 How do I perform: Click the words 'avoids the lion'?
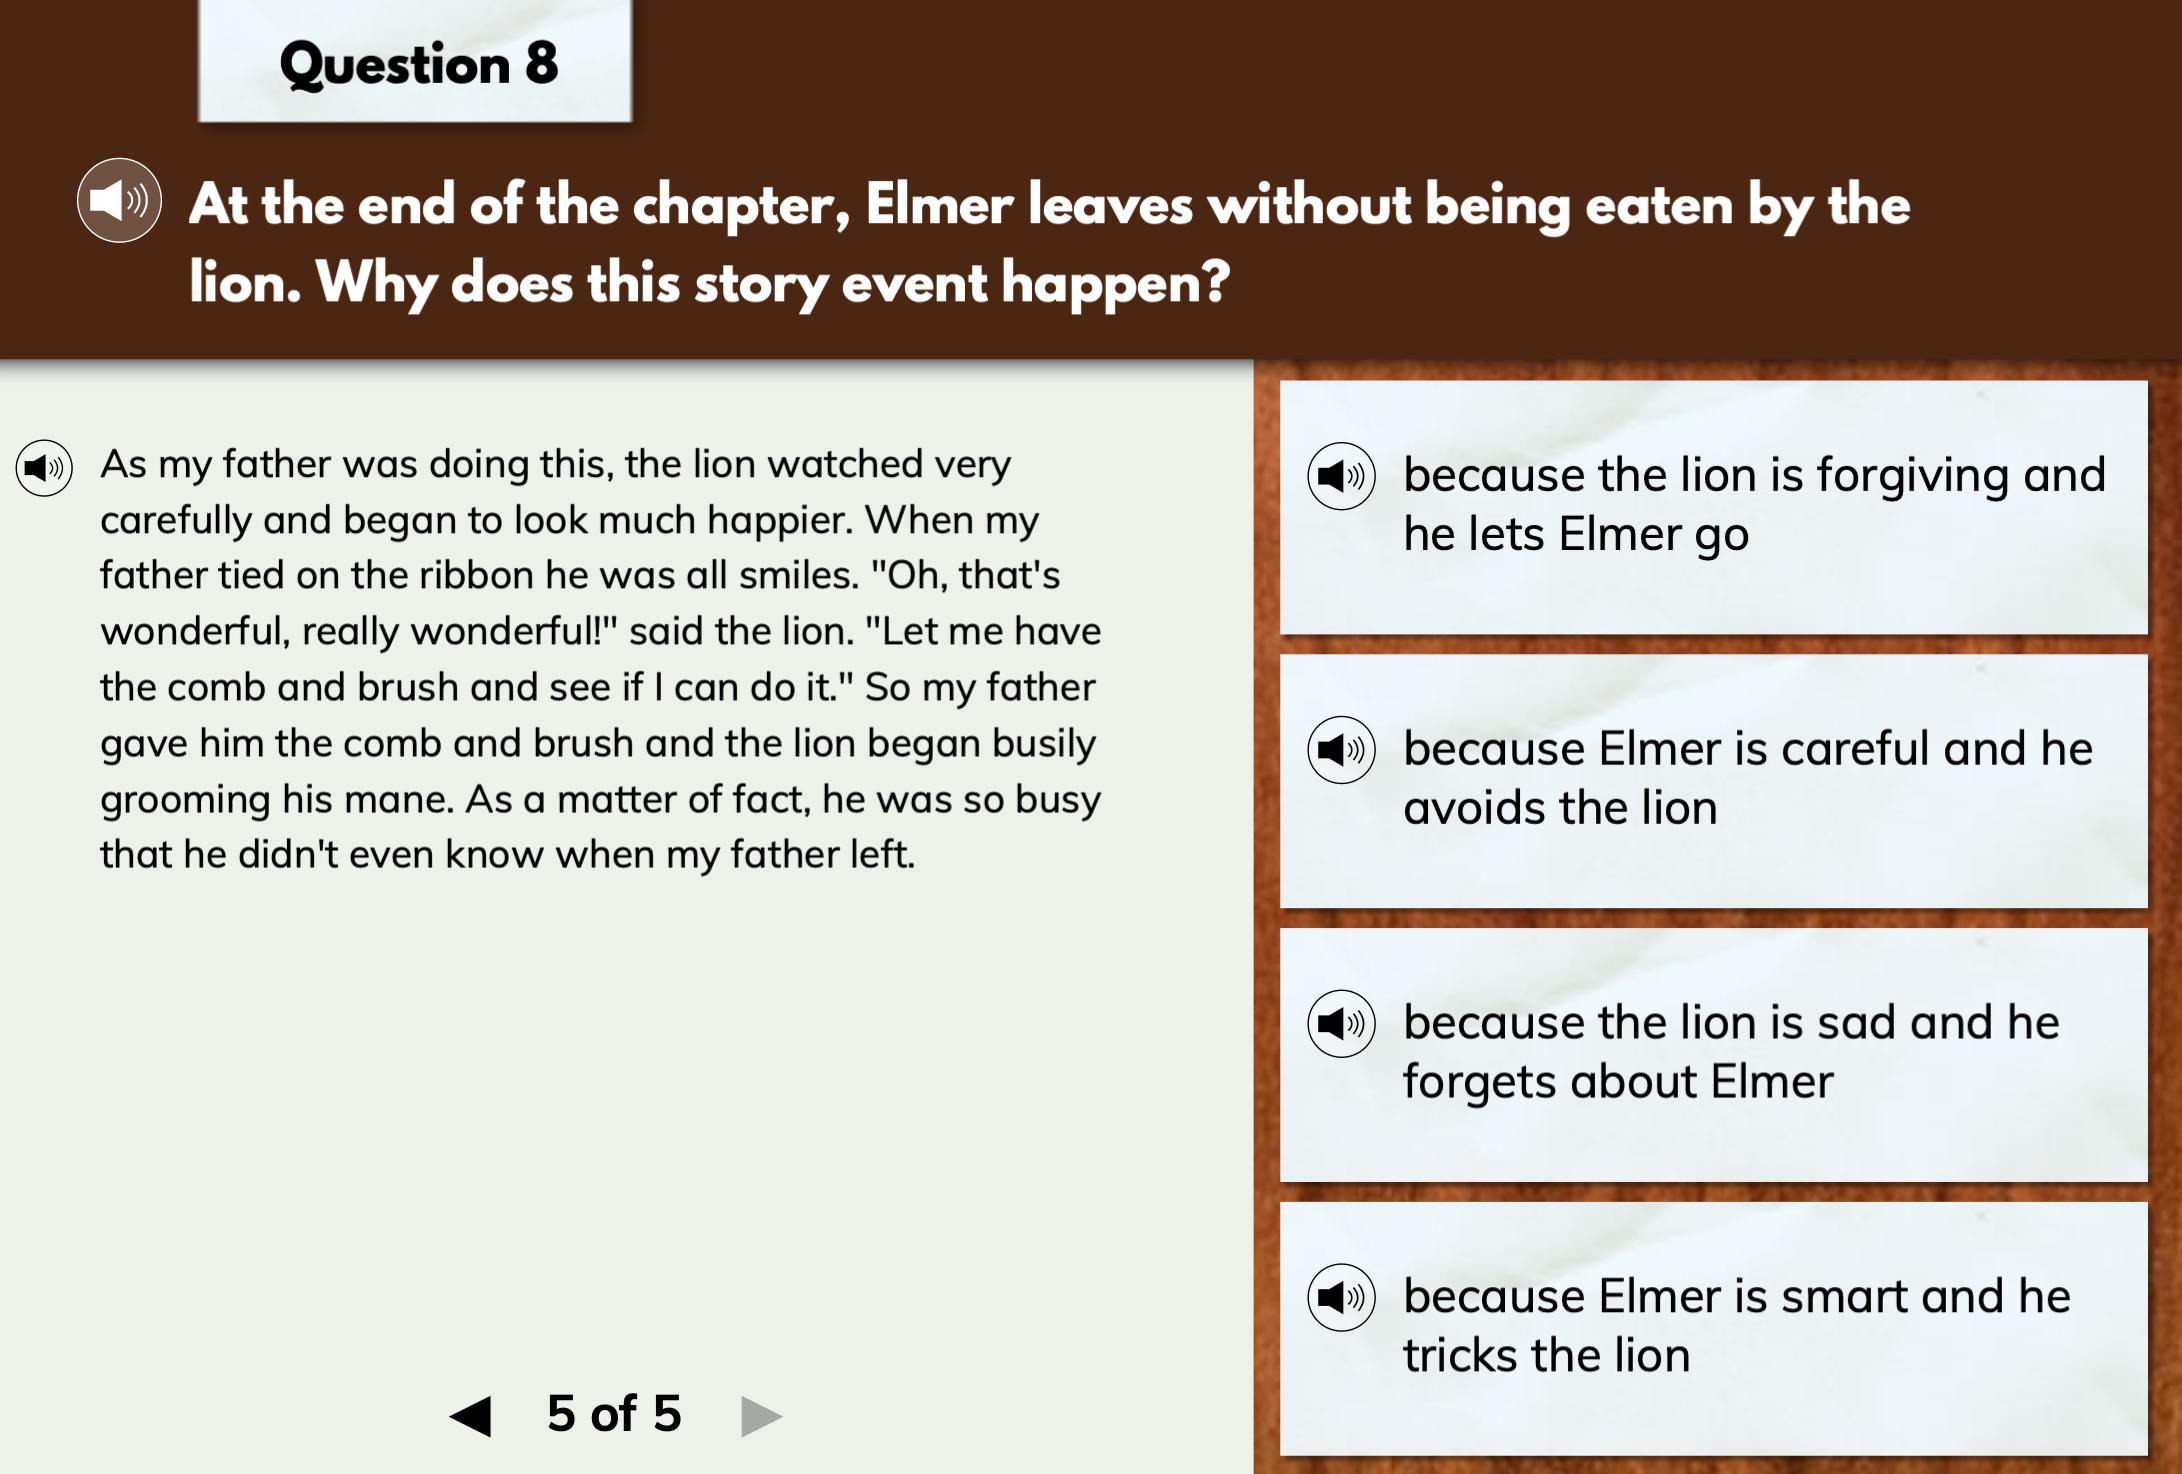(x=1559, y=808)
